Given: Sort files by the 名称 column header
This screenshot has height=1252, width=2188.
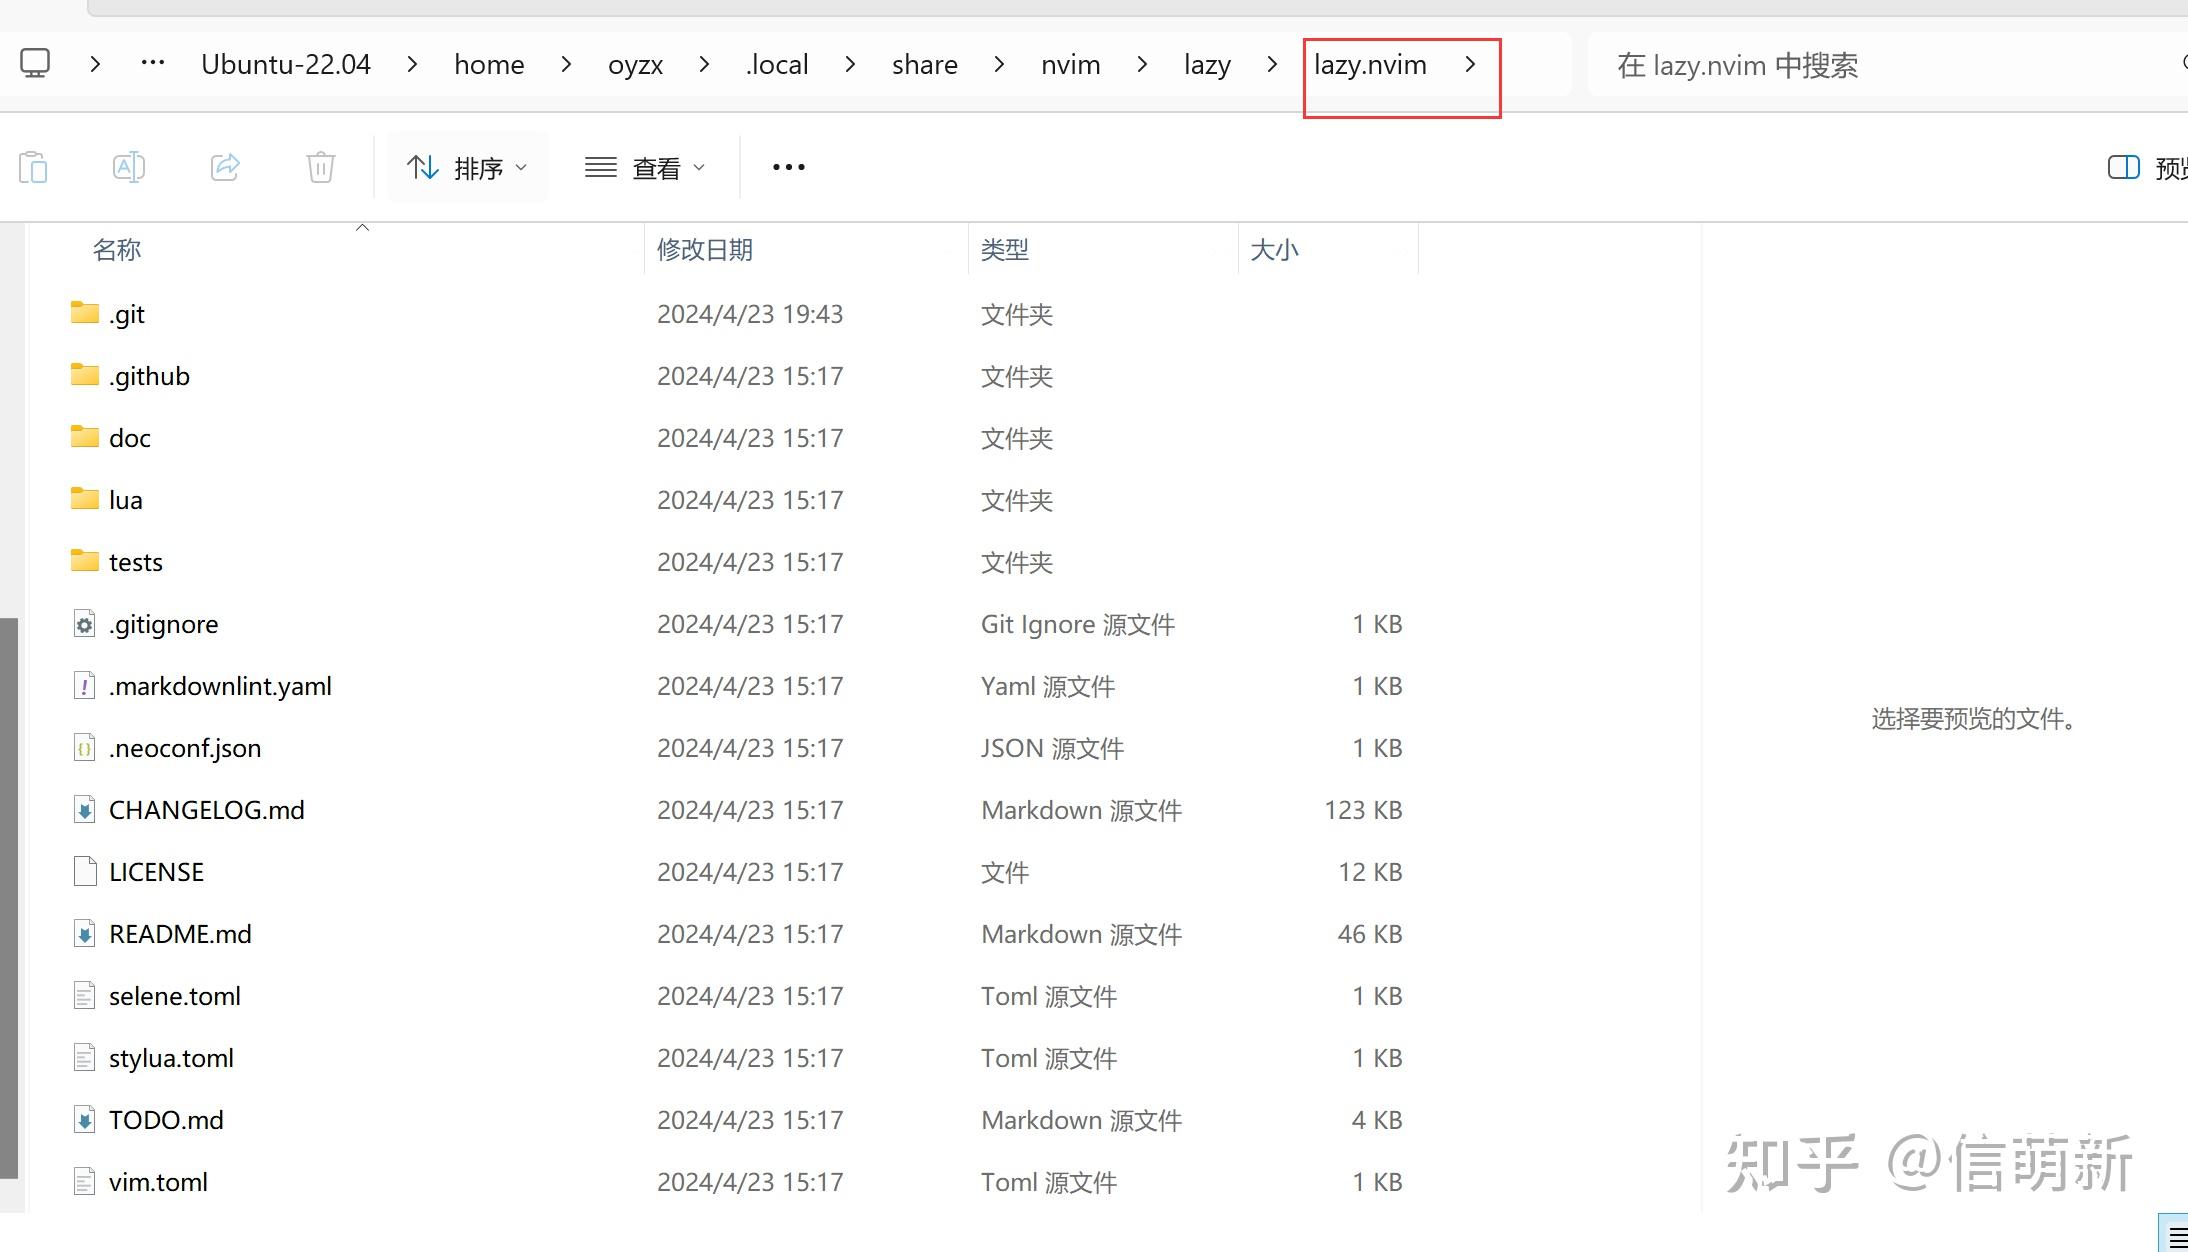Looking at the screenshot, I should click(x=117, y=249).
